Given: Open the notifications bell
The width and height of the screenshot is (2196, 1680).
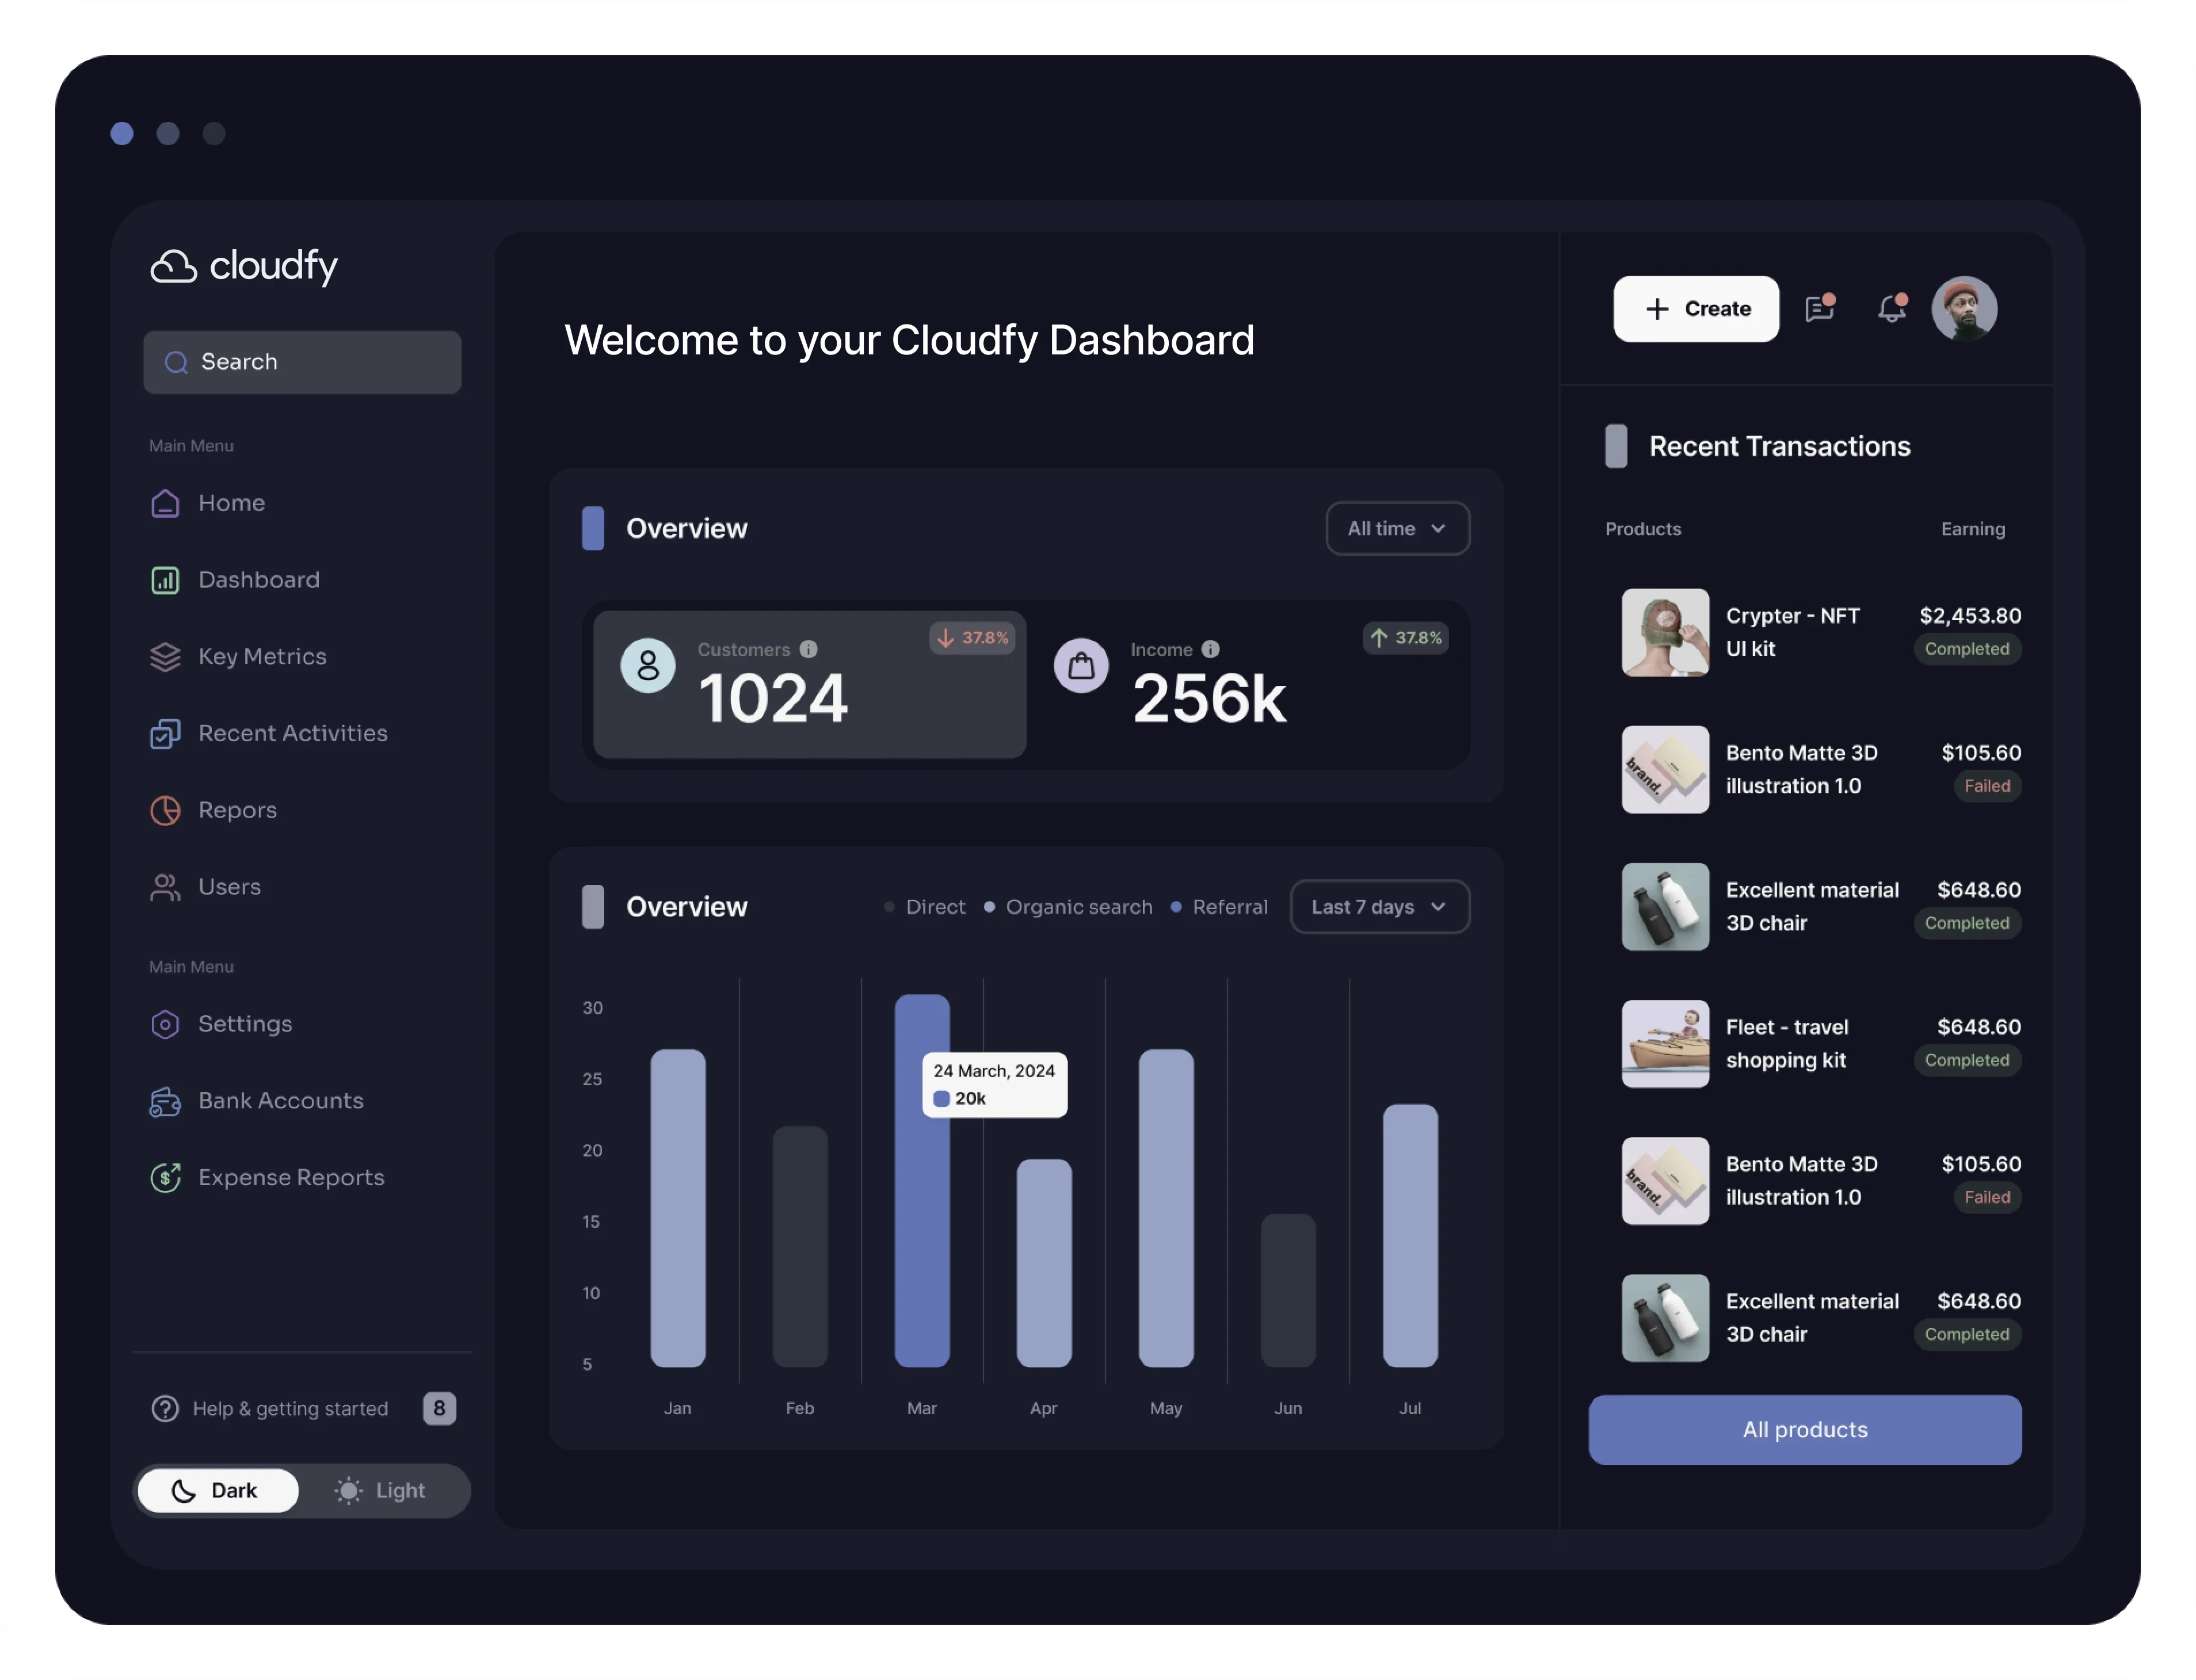Looking at the screenshot, I should (x=1891, y=309).
